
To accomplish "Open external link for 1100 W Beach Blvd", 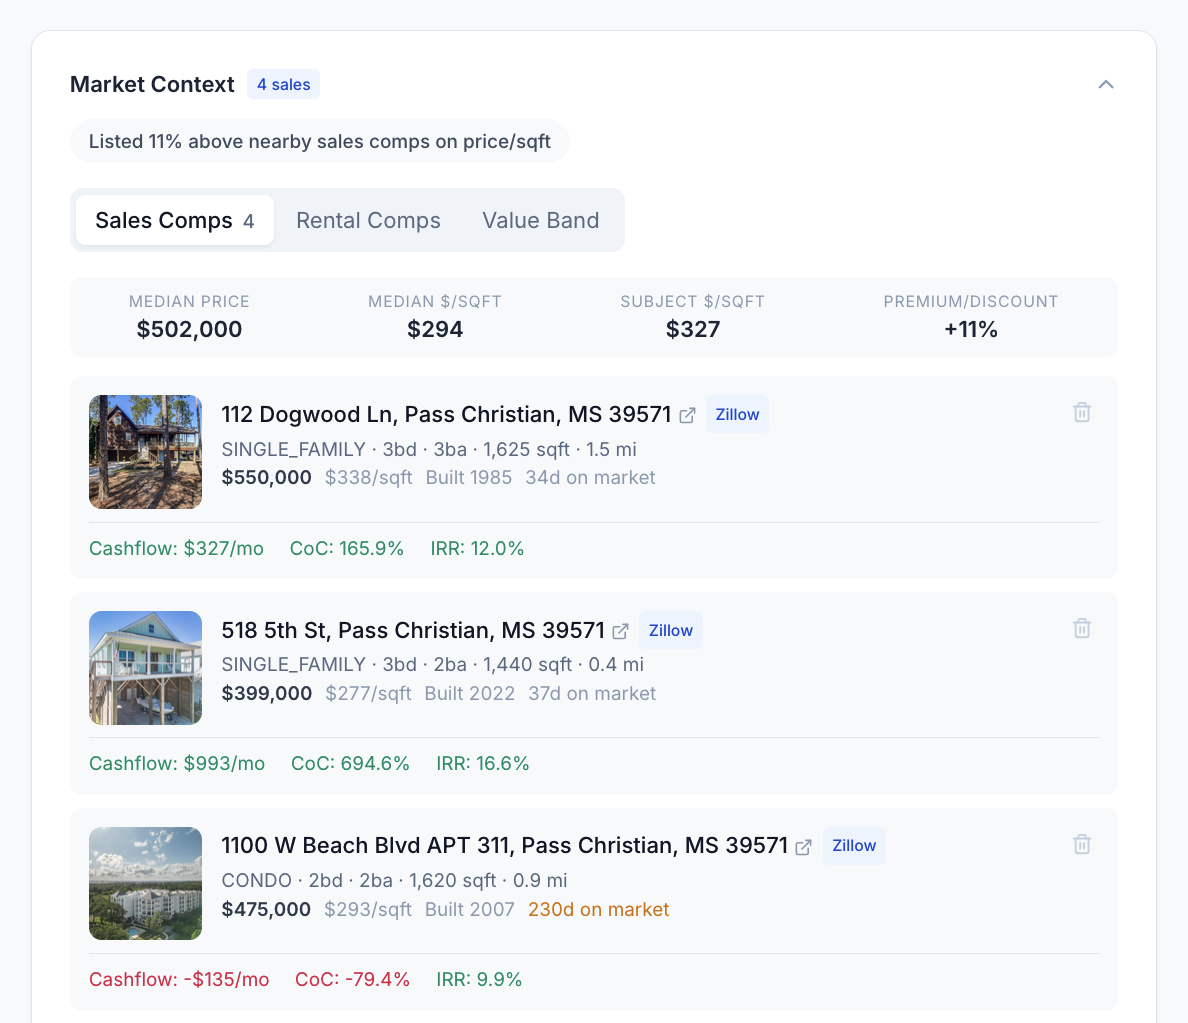I will pos(804,846).
